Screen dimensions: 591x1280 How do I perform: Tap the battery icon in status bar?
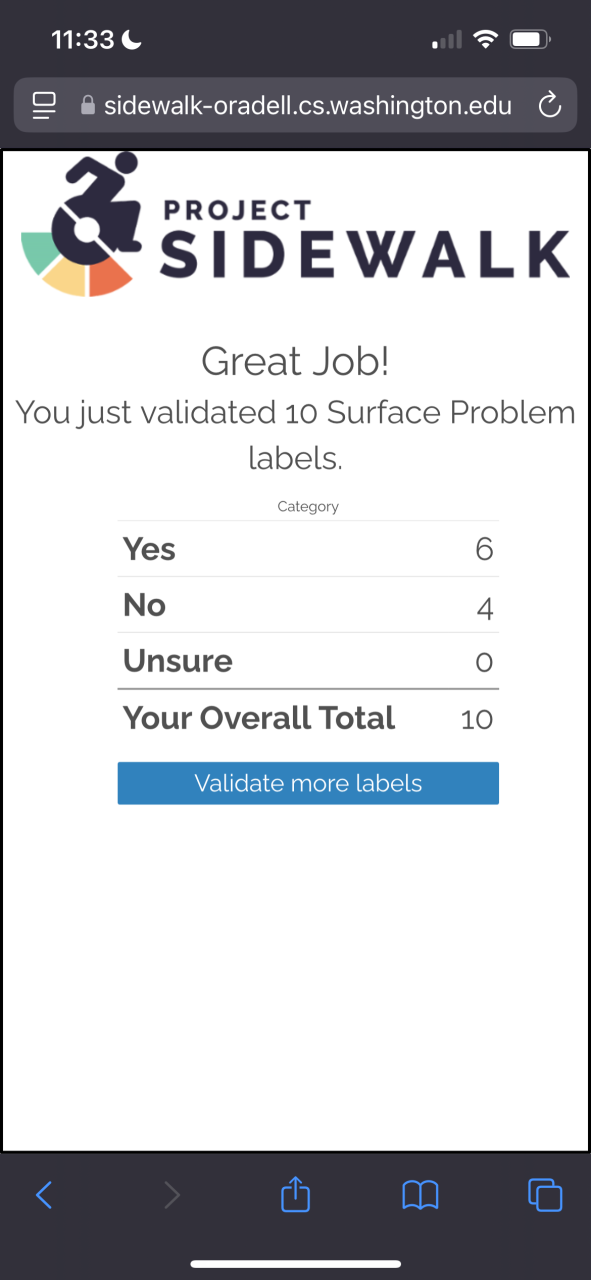tap(530, 40)
